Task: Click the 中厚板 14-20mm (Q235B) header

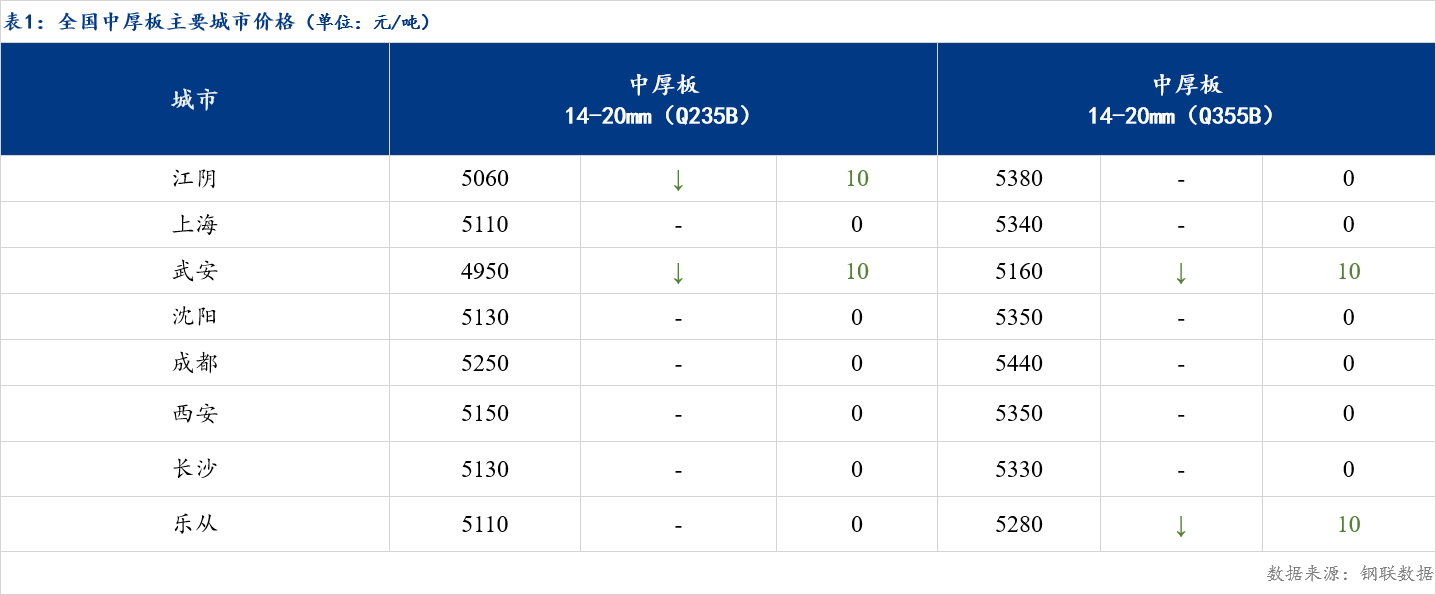Action: 663,100
